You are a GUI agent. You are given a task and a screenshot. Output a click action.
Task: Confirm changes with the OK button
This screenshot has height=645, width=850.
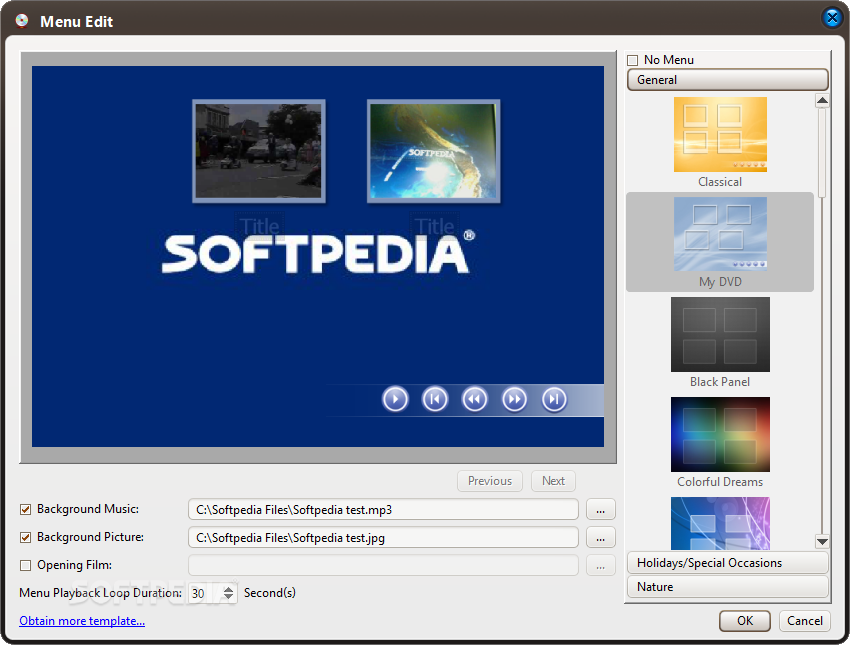click(745, 621)
